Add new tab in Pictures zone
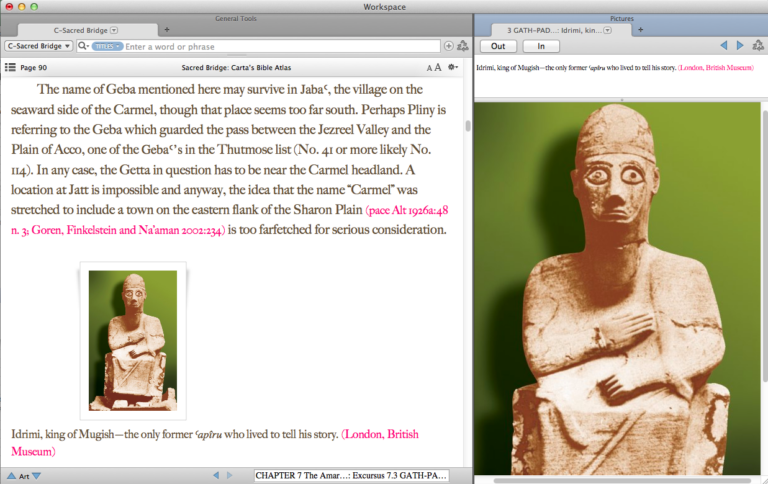This screenshot has height=484, width=768. click(641, 30)
